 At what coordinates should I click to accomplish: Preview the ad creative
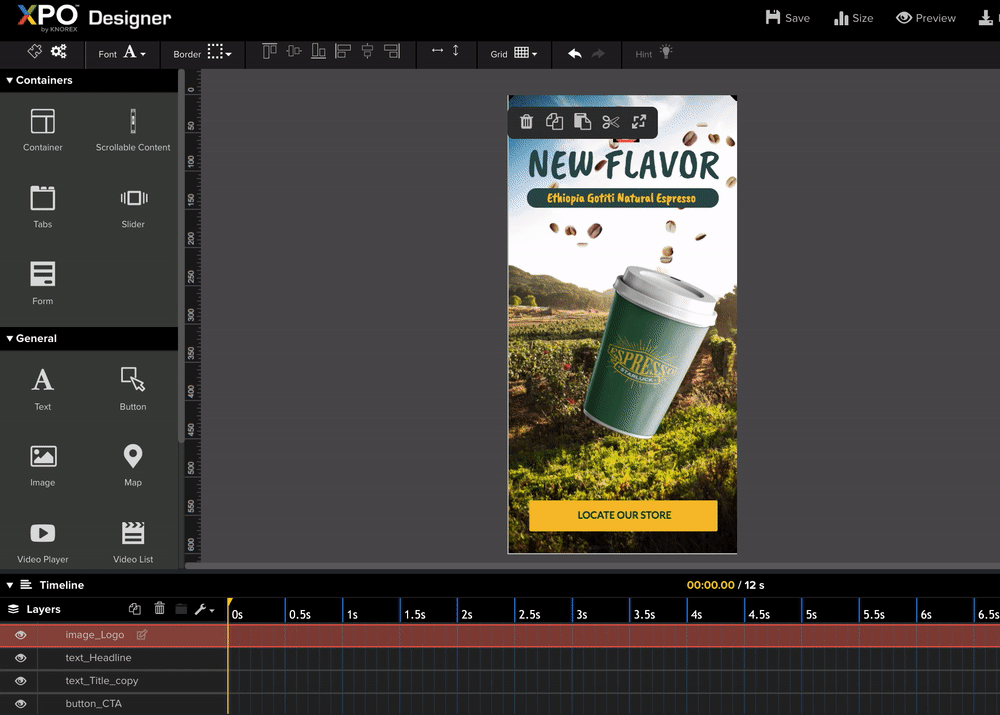[925, 18]
